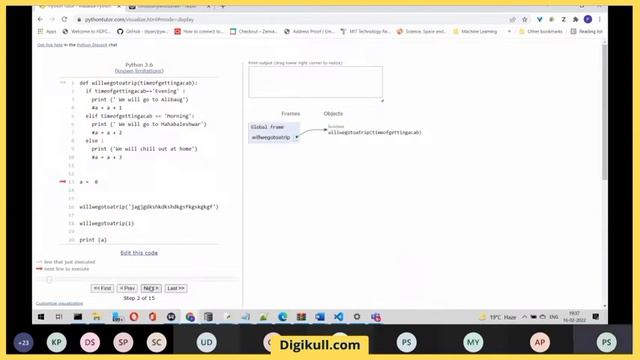Open the Science, Space bookmark
This screenshot has height=360, width=640.
coord(422,31)
